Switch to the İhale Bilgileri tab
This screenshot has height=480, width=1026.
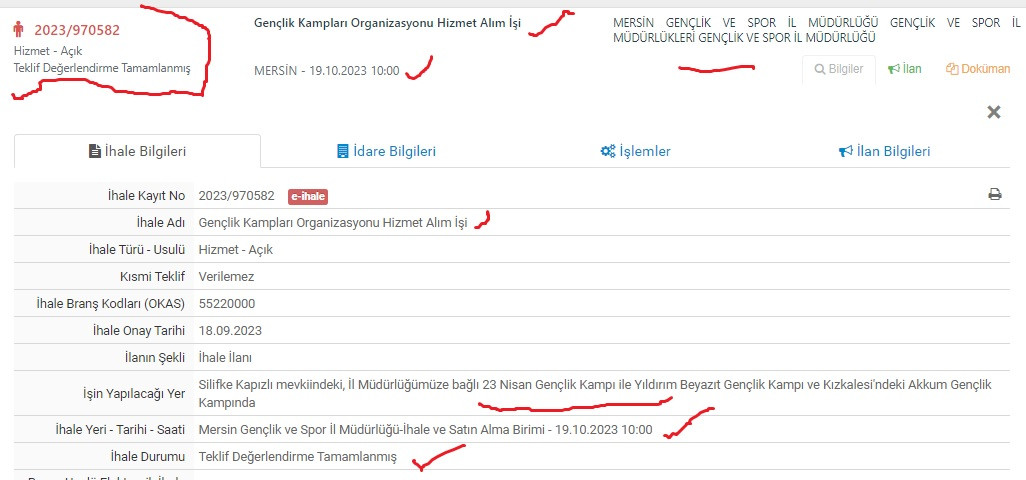(x=137, y=152)
